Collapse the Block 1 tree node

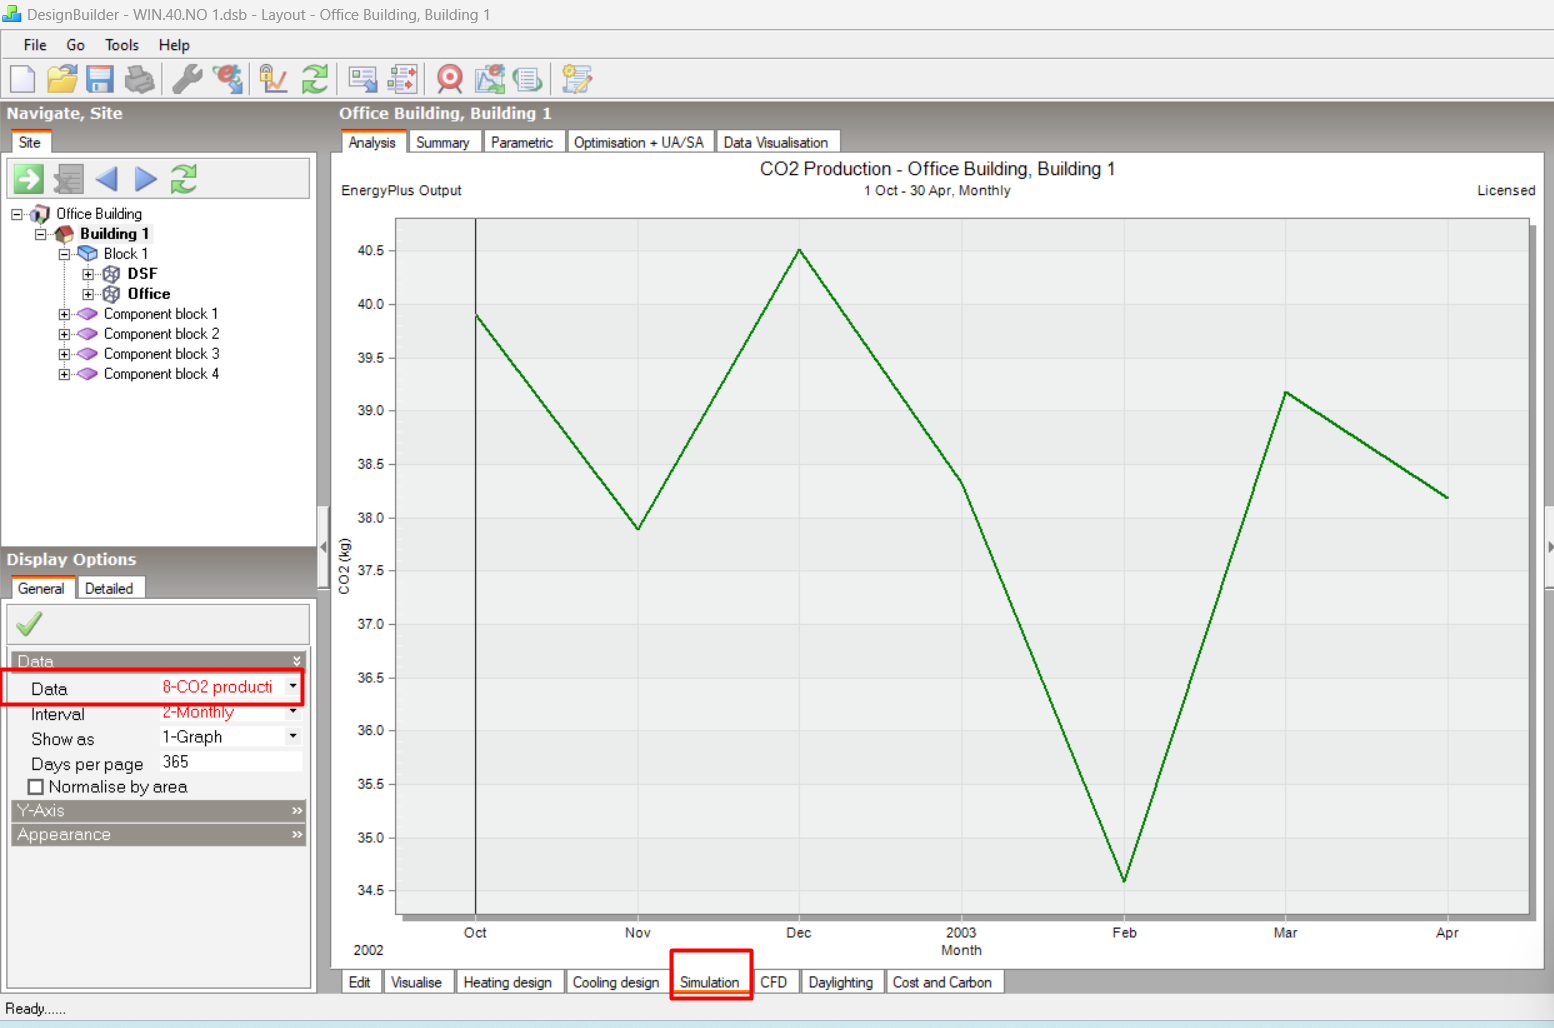coord(64,254)
